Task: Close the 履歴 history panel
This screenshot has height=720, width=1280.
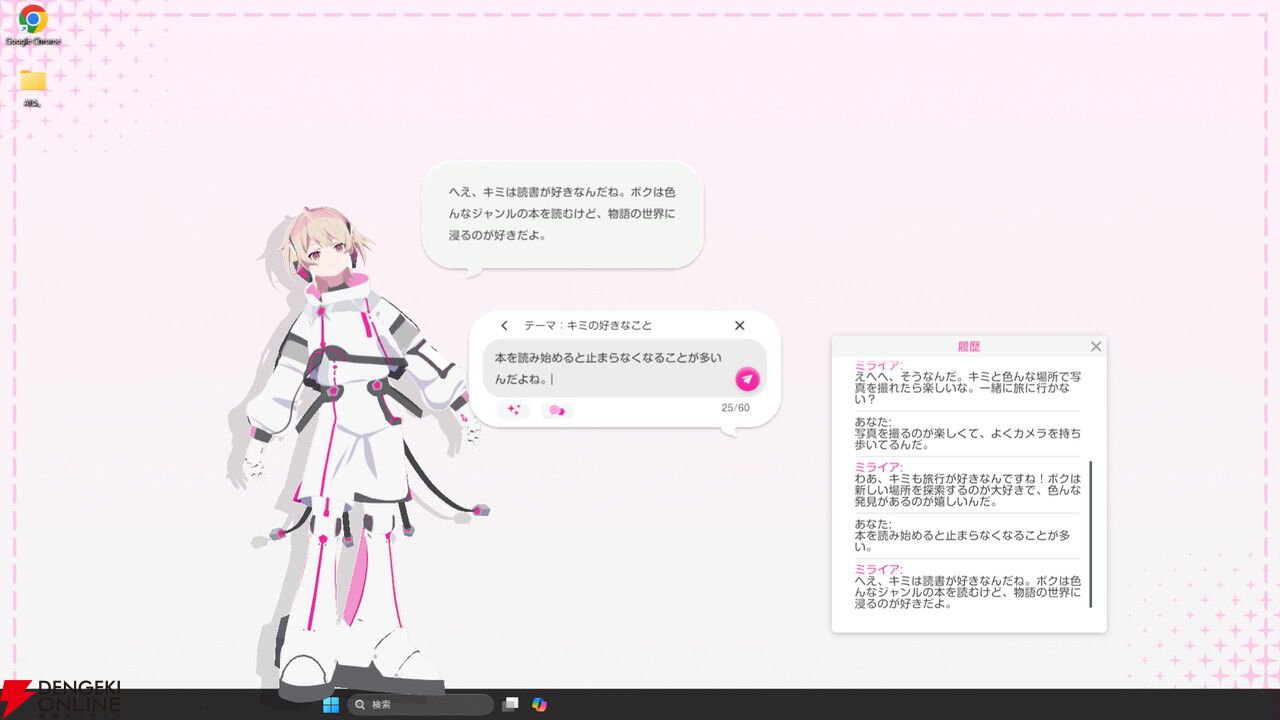Action: 1095,346
